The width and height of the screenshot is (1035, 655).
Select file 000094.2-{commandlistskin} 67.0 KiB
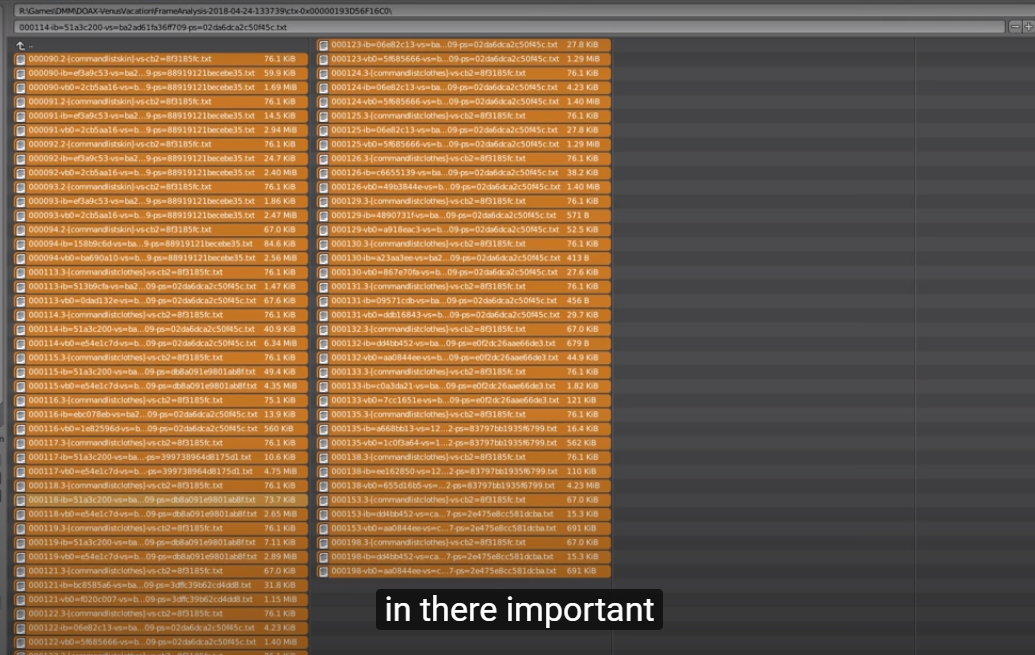(x=161, y=230)
